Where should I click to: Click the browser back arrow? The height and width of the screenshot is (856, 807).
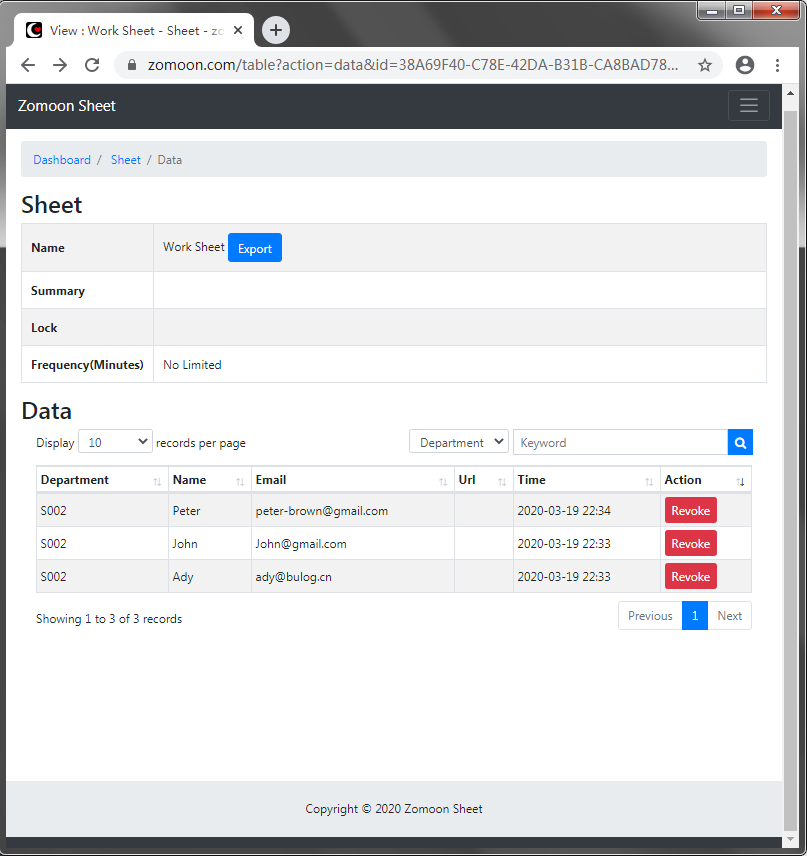28,65
